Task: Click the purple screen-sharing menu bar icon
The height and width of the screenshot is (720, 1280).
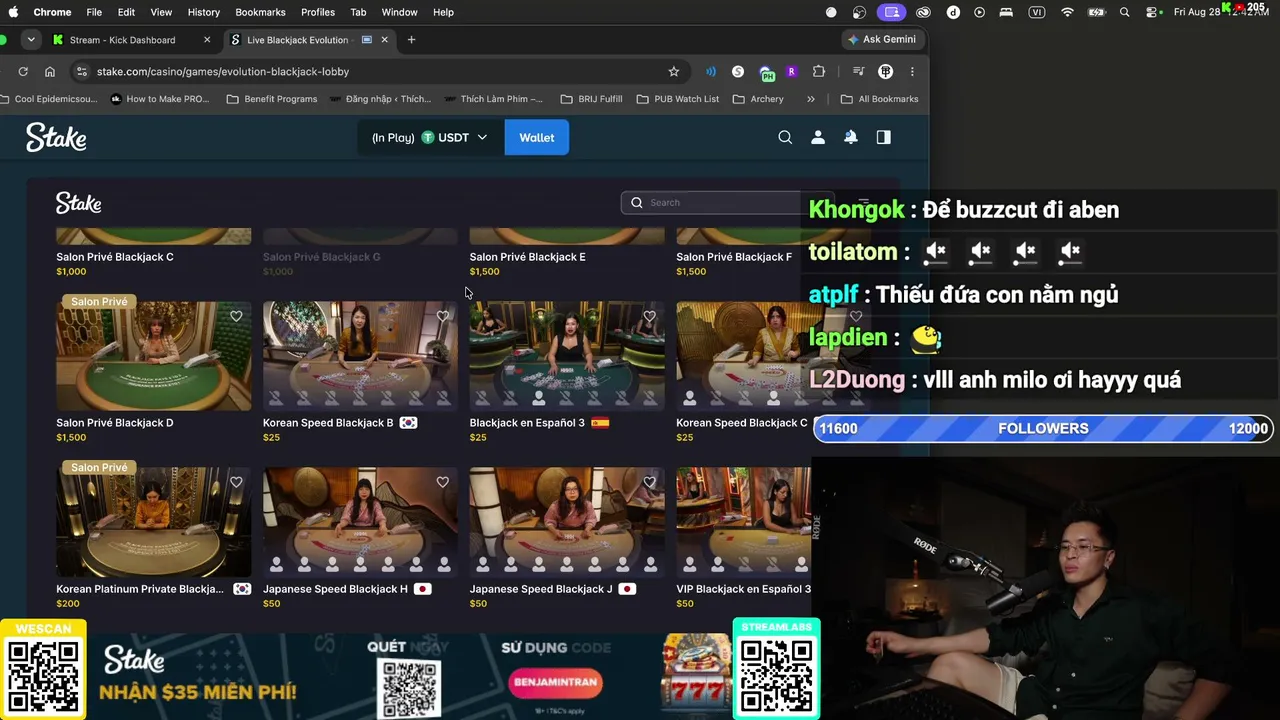Action: 892,12
